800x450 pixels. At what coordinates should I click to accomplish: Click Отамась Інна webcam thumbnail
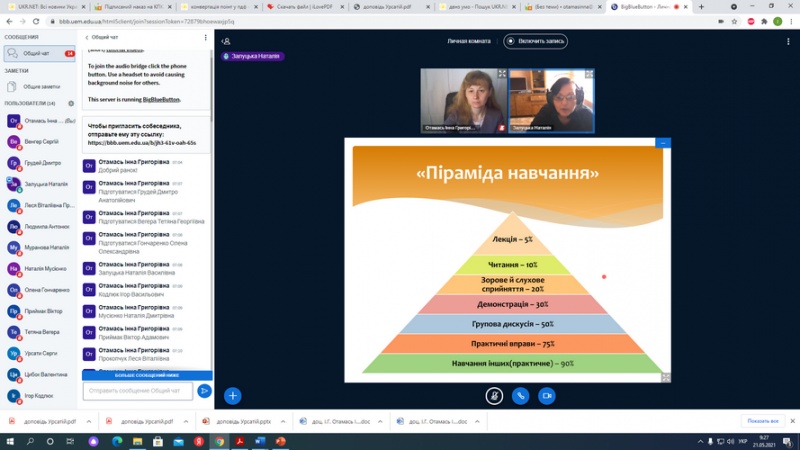[x=463, y=101]
